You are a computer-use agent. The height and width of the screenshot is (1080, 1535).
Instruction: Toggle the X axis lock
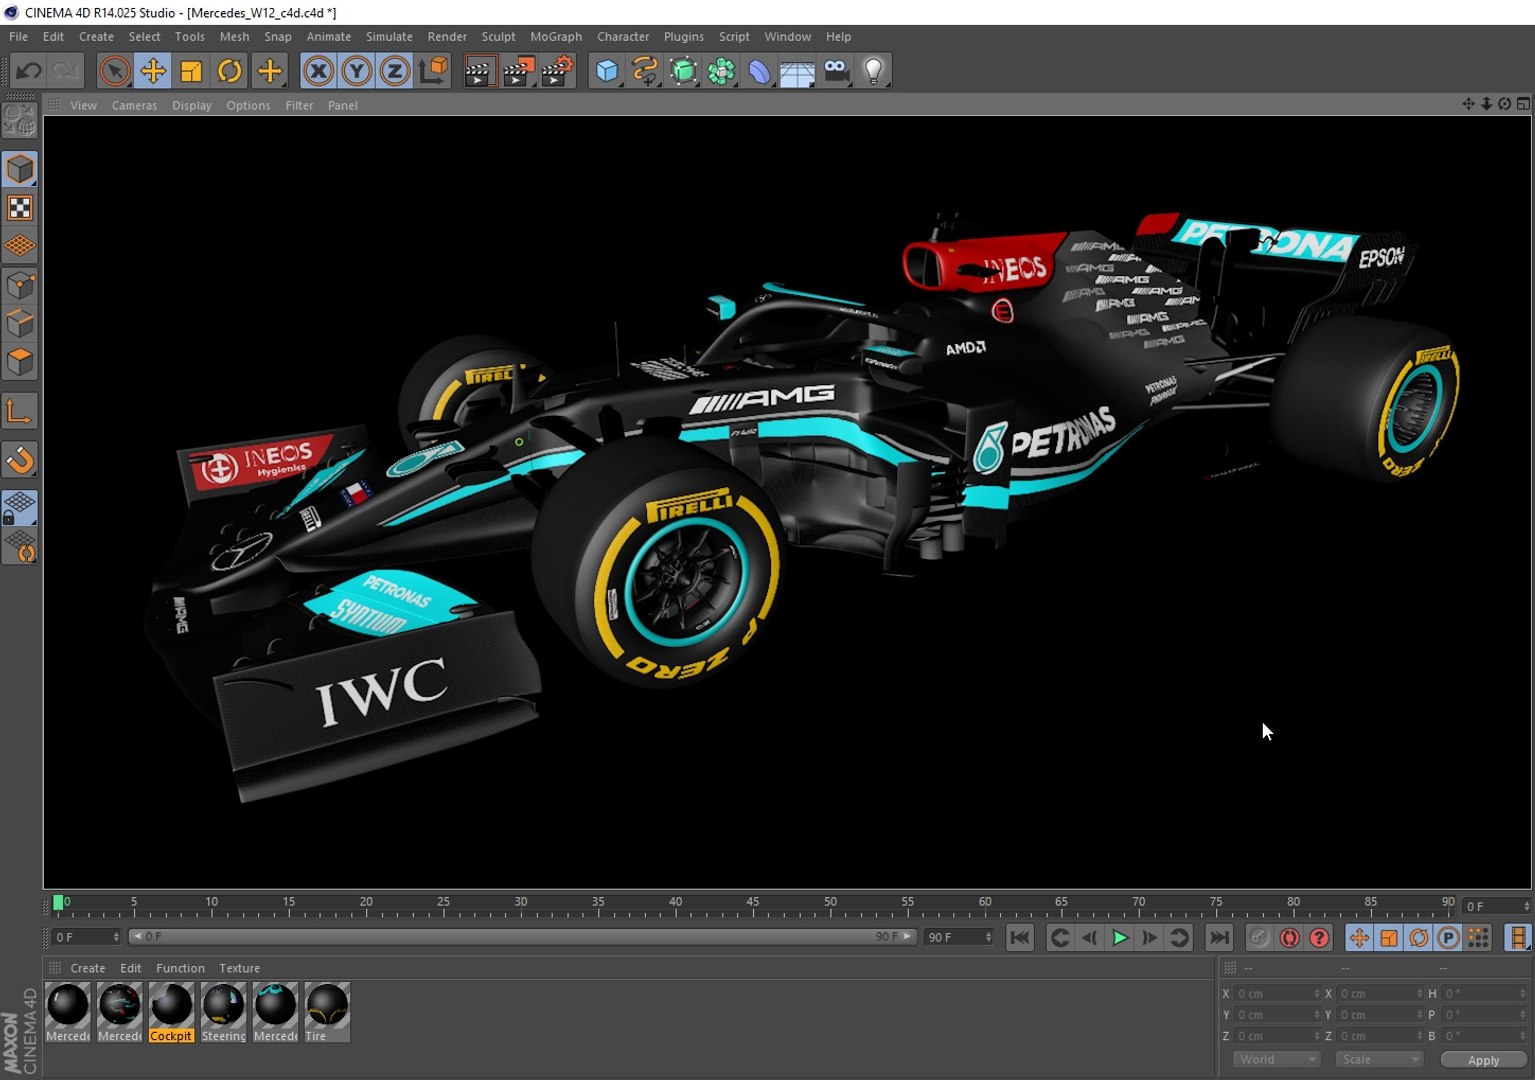[318, 71]
